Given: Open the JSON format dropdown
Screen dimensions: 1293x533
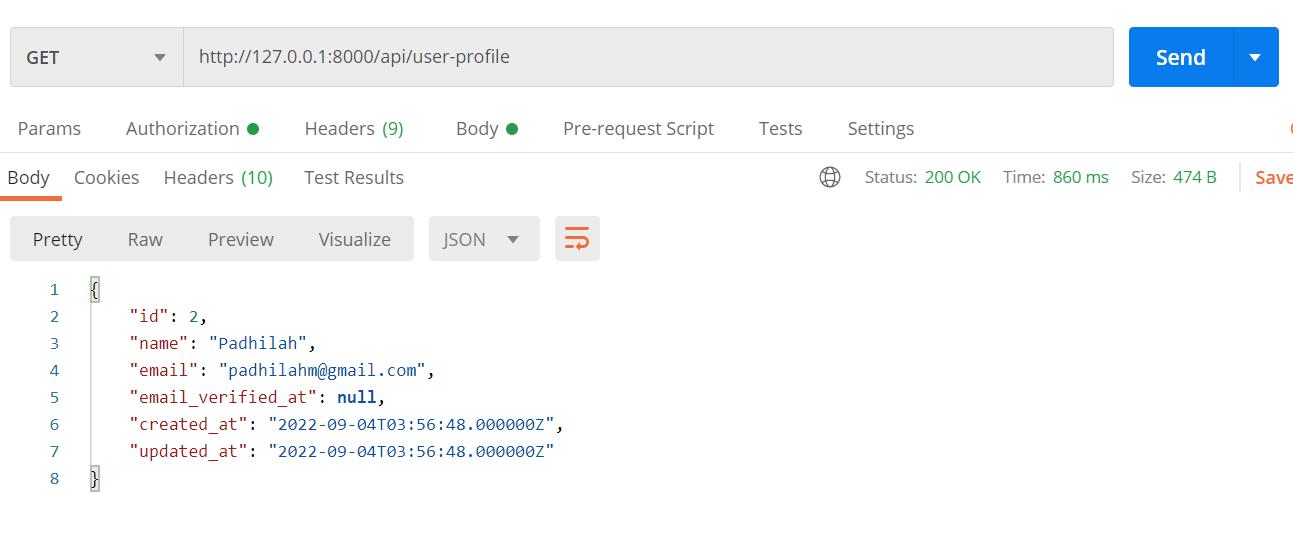Looking at the screenshot, I should 483,239.
